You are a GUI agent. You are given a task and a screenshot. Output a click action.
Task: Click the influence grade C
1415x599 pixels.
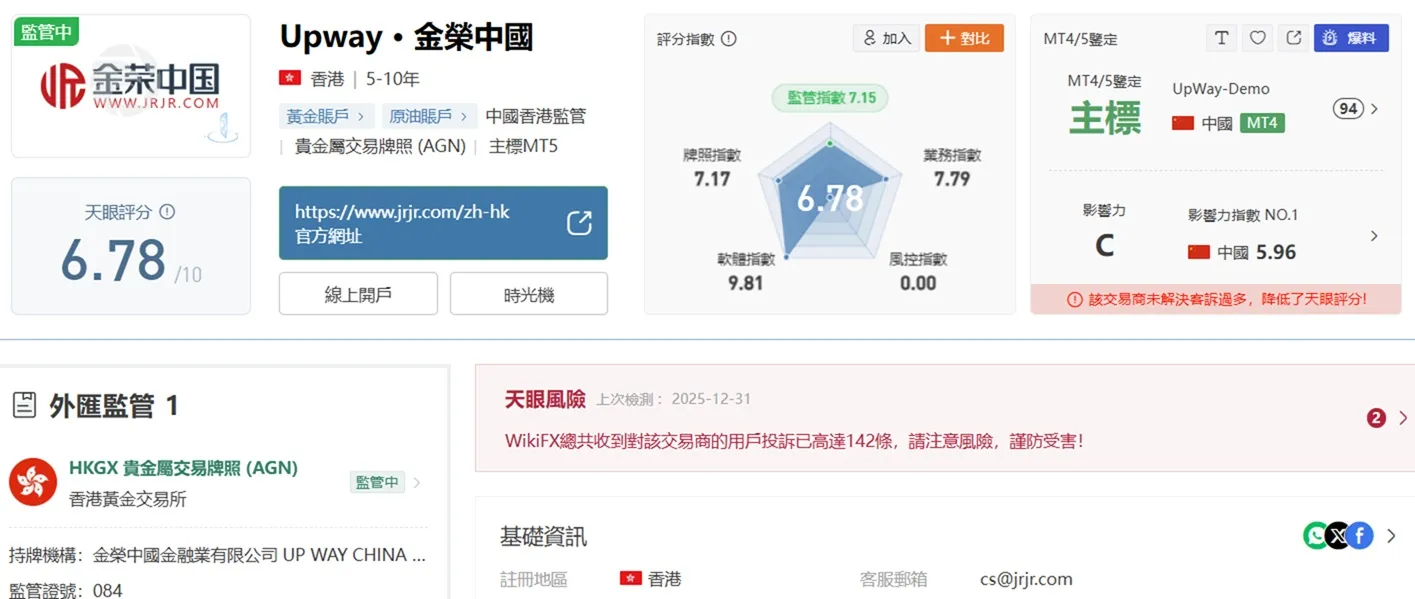point(1104,245)
